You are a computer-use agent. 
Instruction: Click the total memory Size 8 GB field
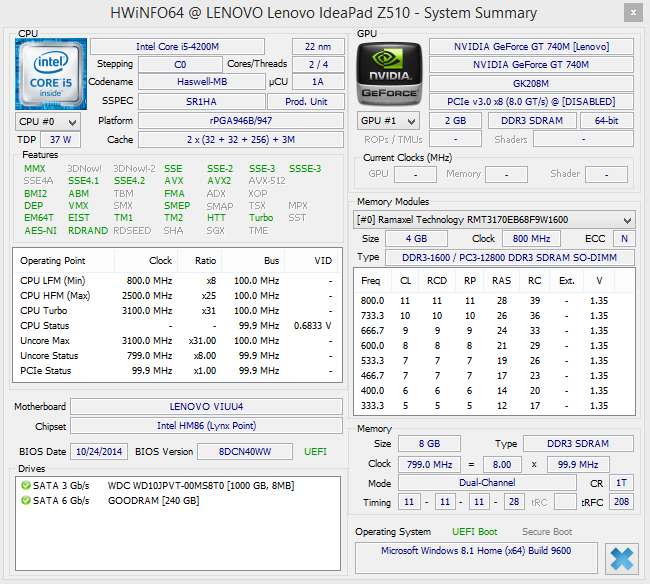click(429, 443)
